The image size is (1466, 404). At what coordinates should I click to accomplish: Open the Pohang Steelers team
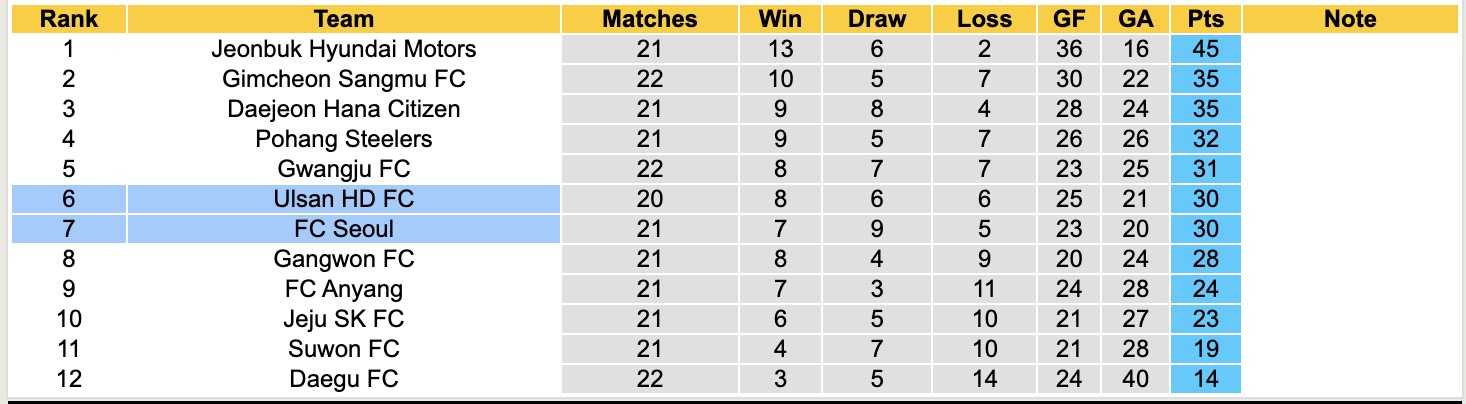pos(343,139)
